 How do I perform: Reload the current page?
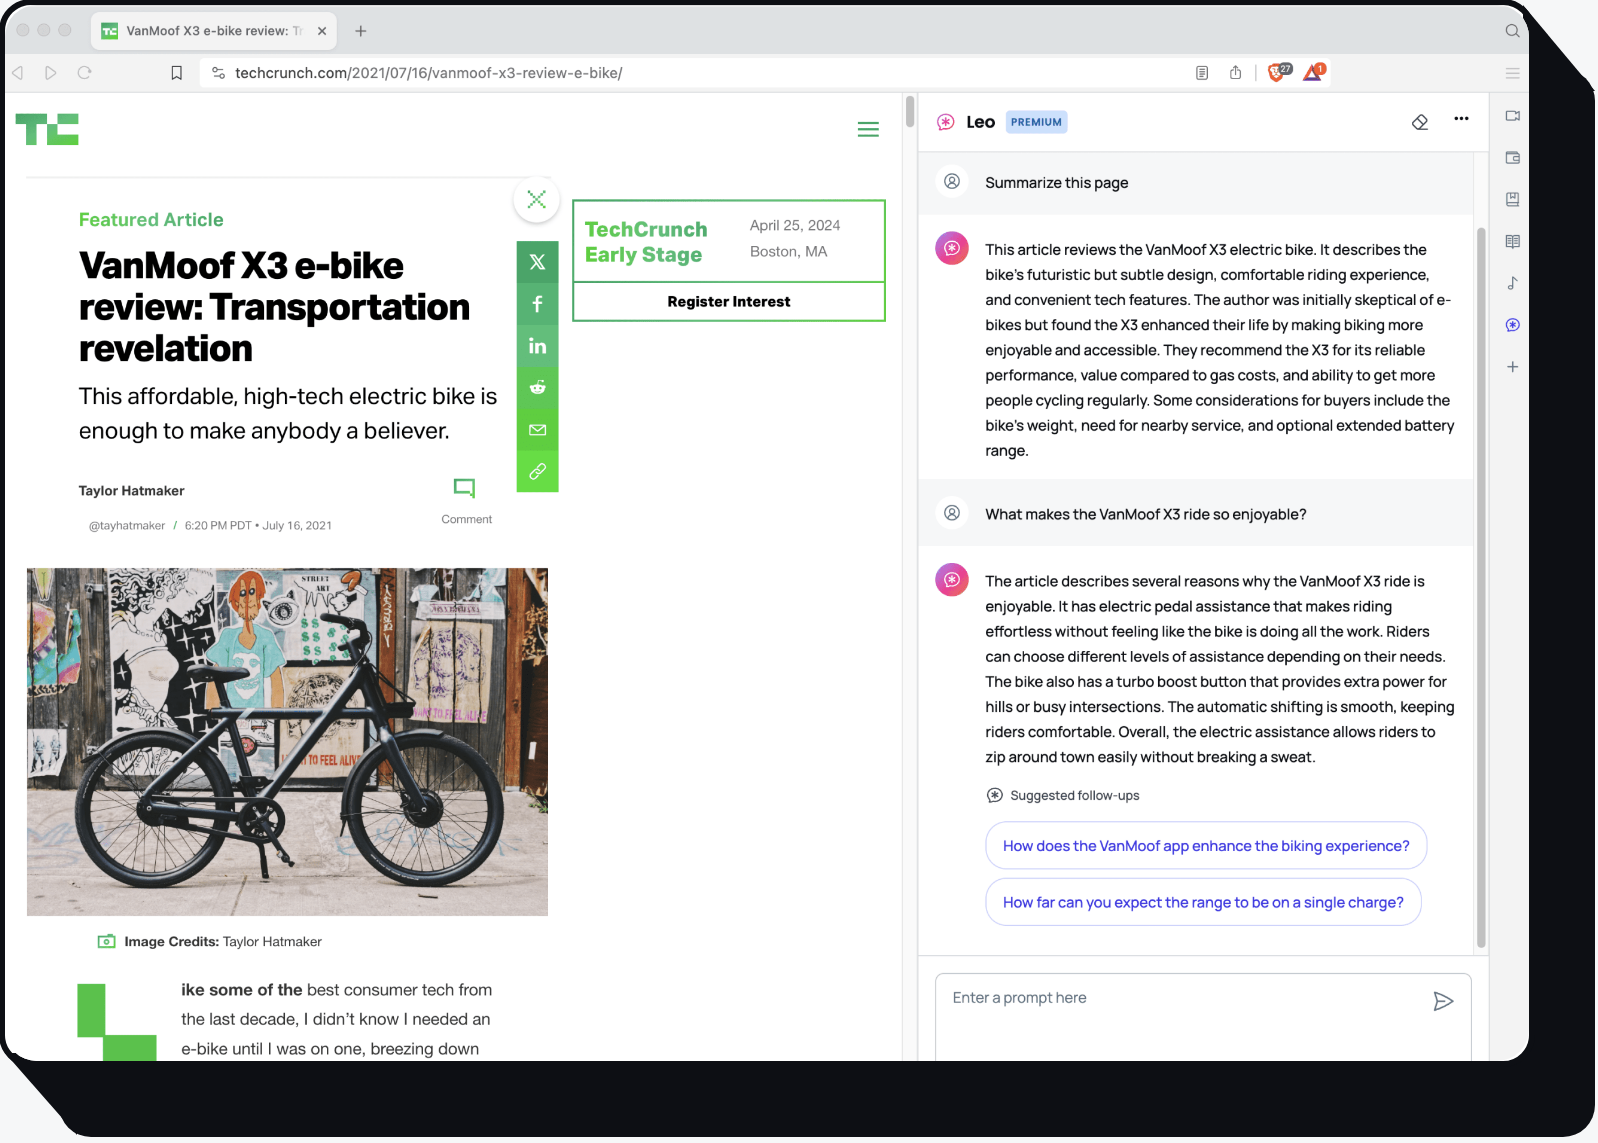coord(84,73)
